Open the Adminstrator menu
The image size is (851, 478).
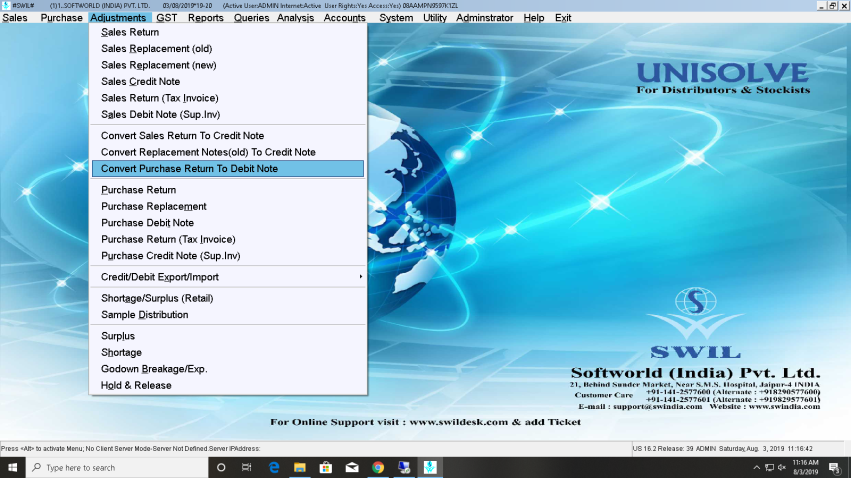[x=485, y=18]
